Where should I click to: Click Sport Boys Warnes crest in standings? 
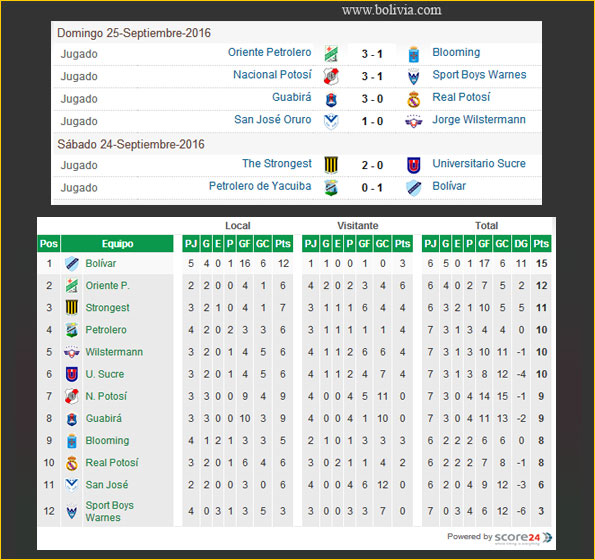pos(72,512)
